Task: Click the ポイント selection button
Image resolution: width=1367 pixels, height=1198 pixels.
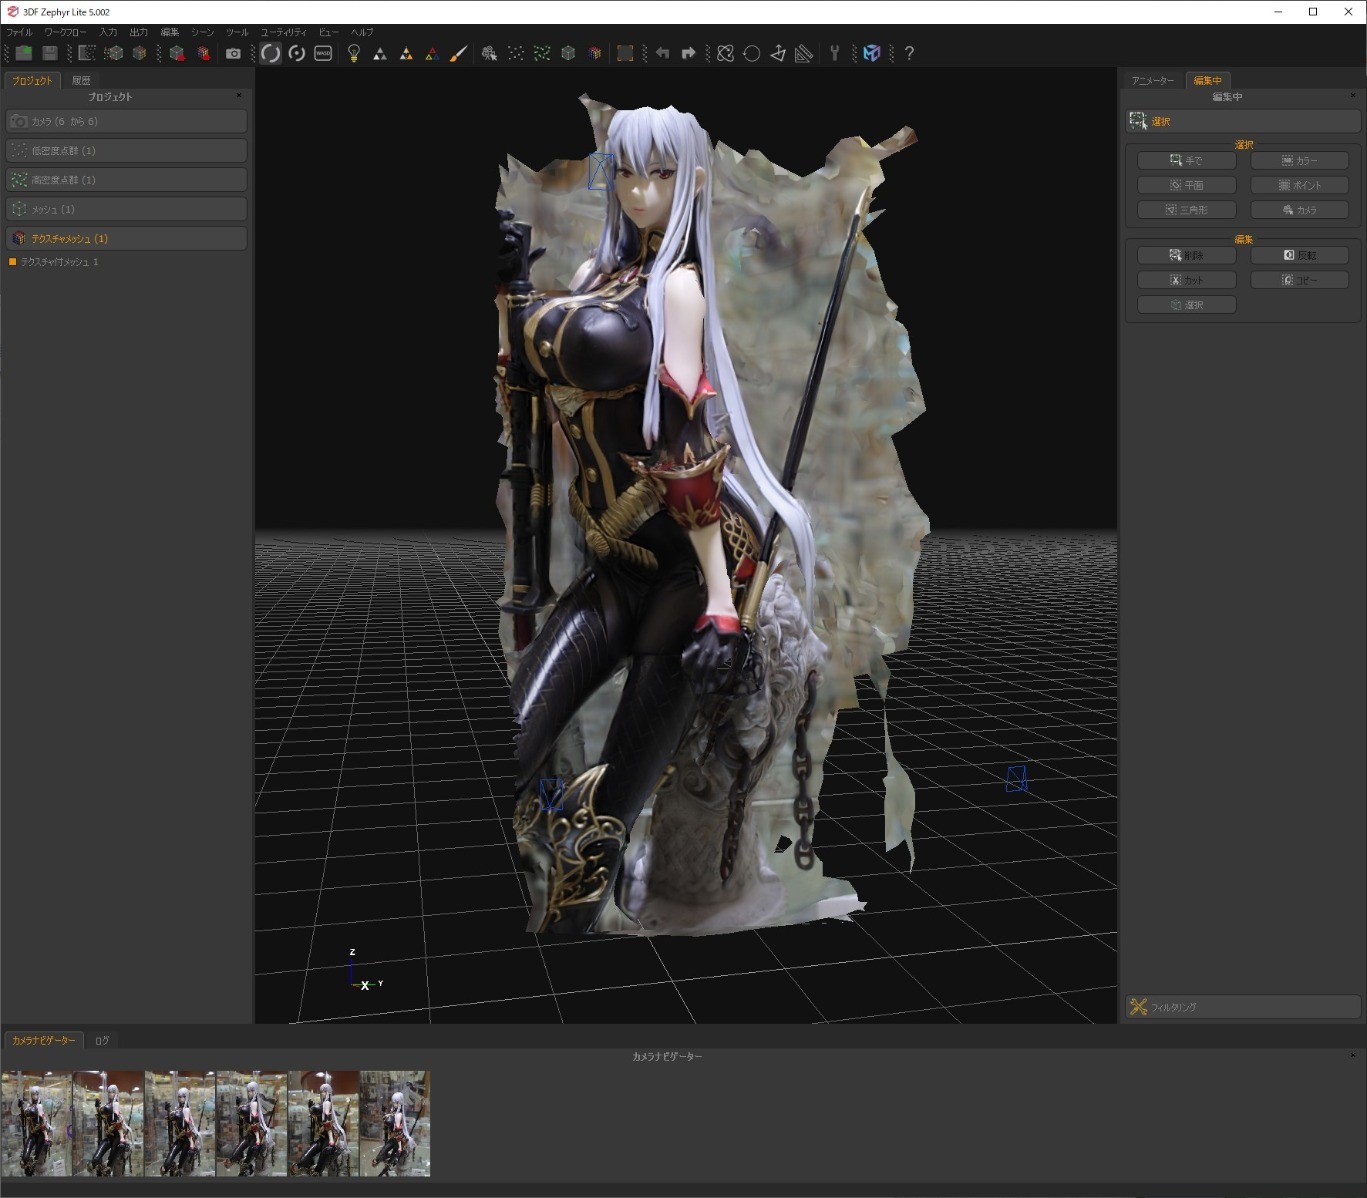Action: pyautogui.click(x=1299, y=185)
